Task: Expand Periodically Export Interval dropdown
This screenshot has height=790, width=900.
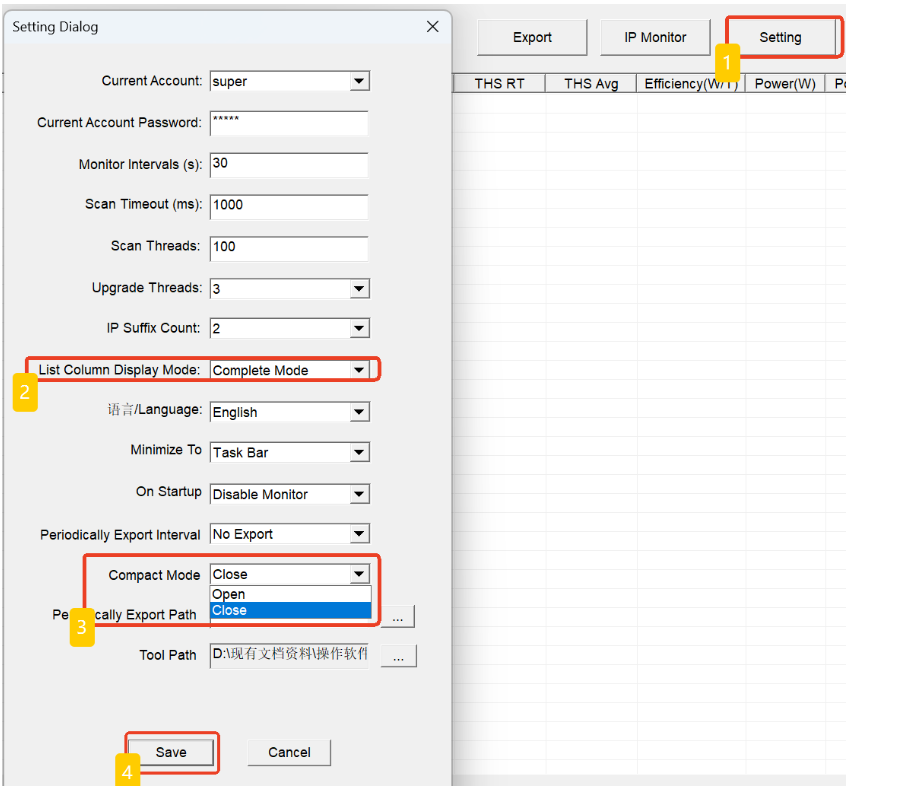Action: point(359,534)
